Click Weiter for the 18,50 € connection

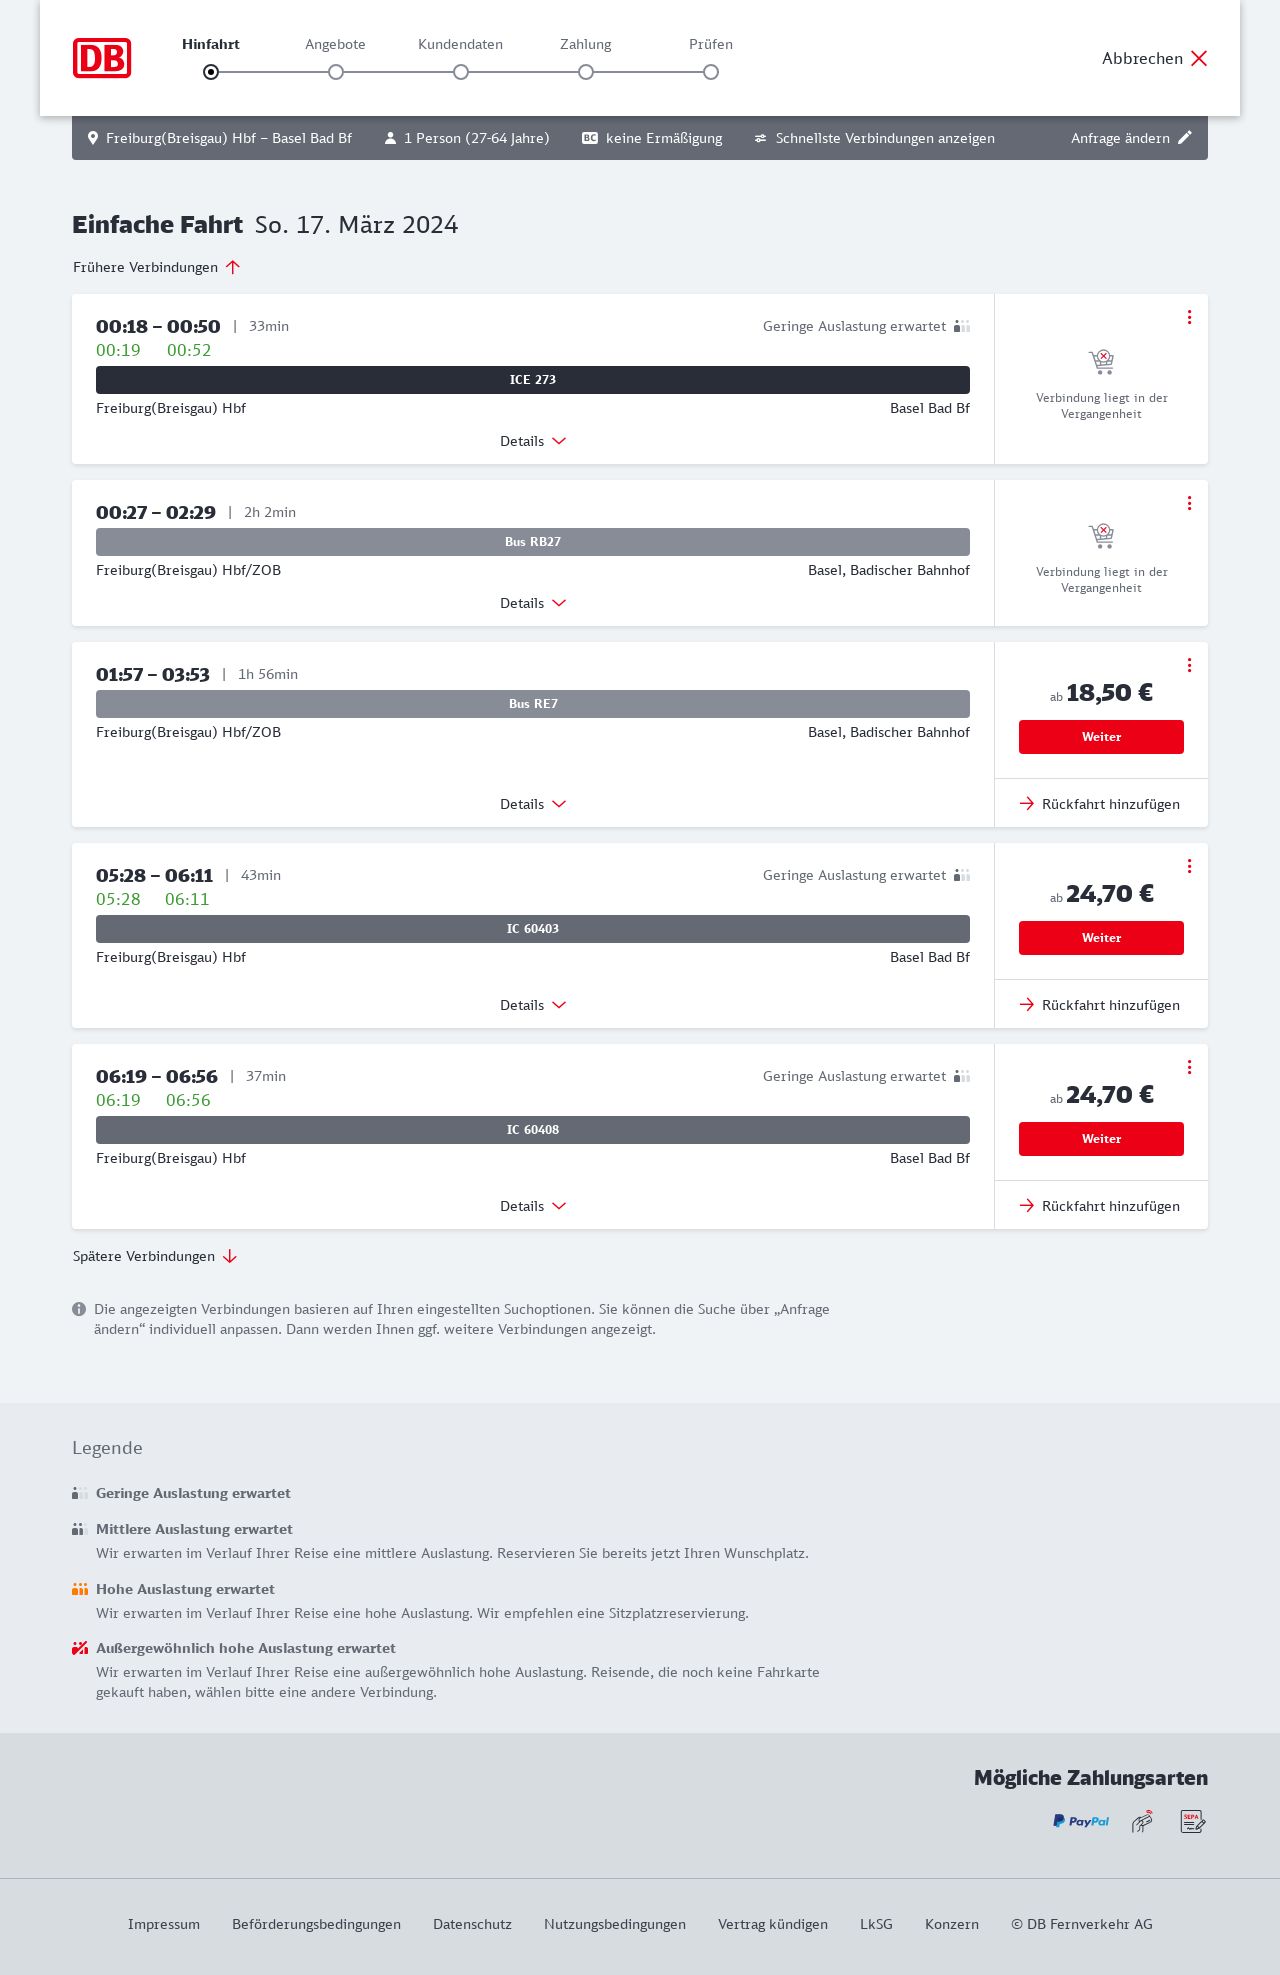(x=1101, y=737)
